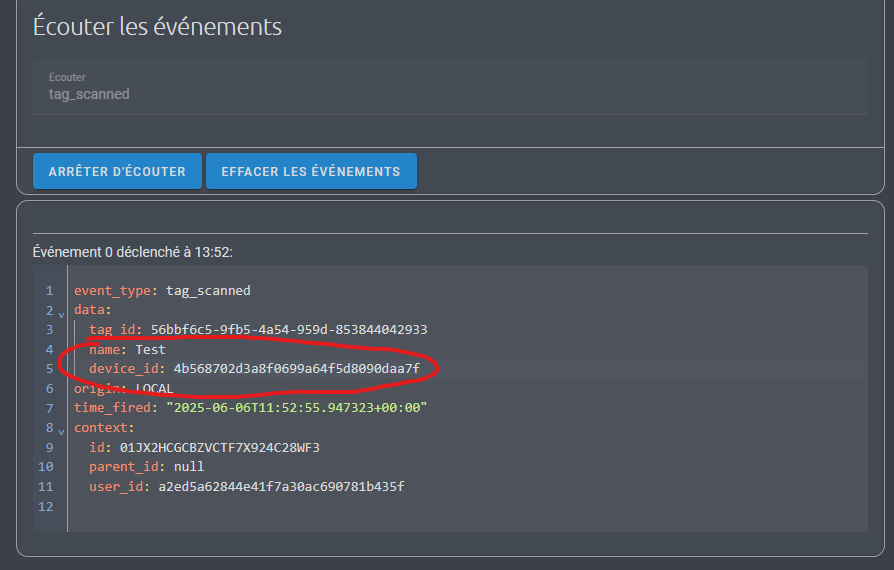Screen dimensions: 894x570
Task: Focus the Écouter tag_scanned input field
Action: click(450, 87)
